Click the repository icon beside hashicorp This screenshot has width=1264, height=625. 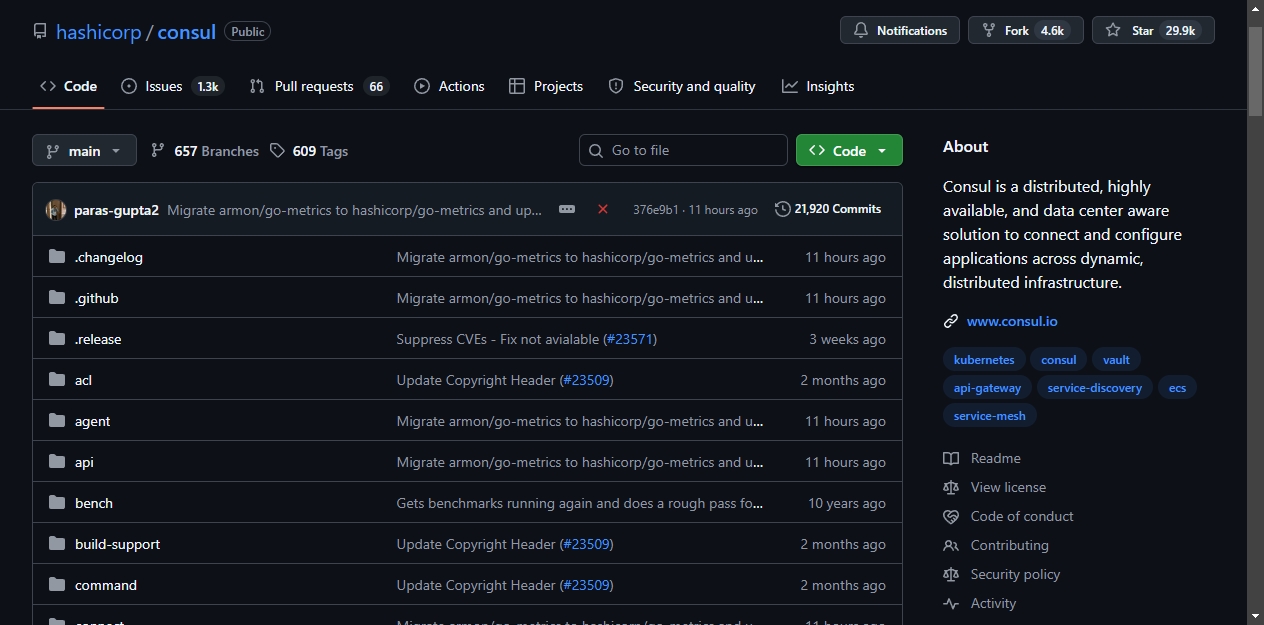[40, 32]
